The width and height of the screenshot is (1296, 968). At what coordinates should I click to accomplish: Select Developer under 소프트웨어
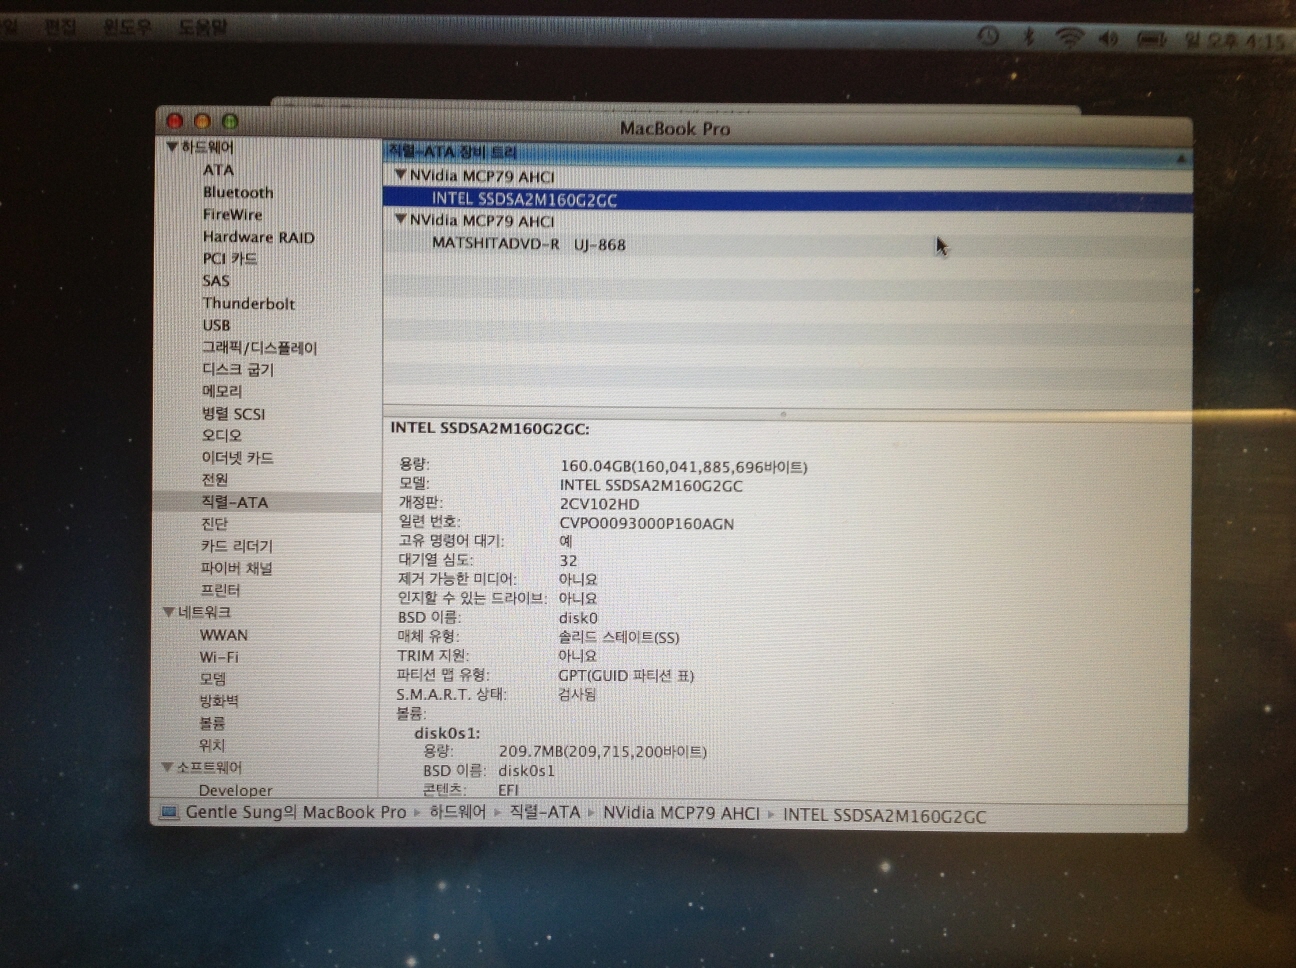235,790
